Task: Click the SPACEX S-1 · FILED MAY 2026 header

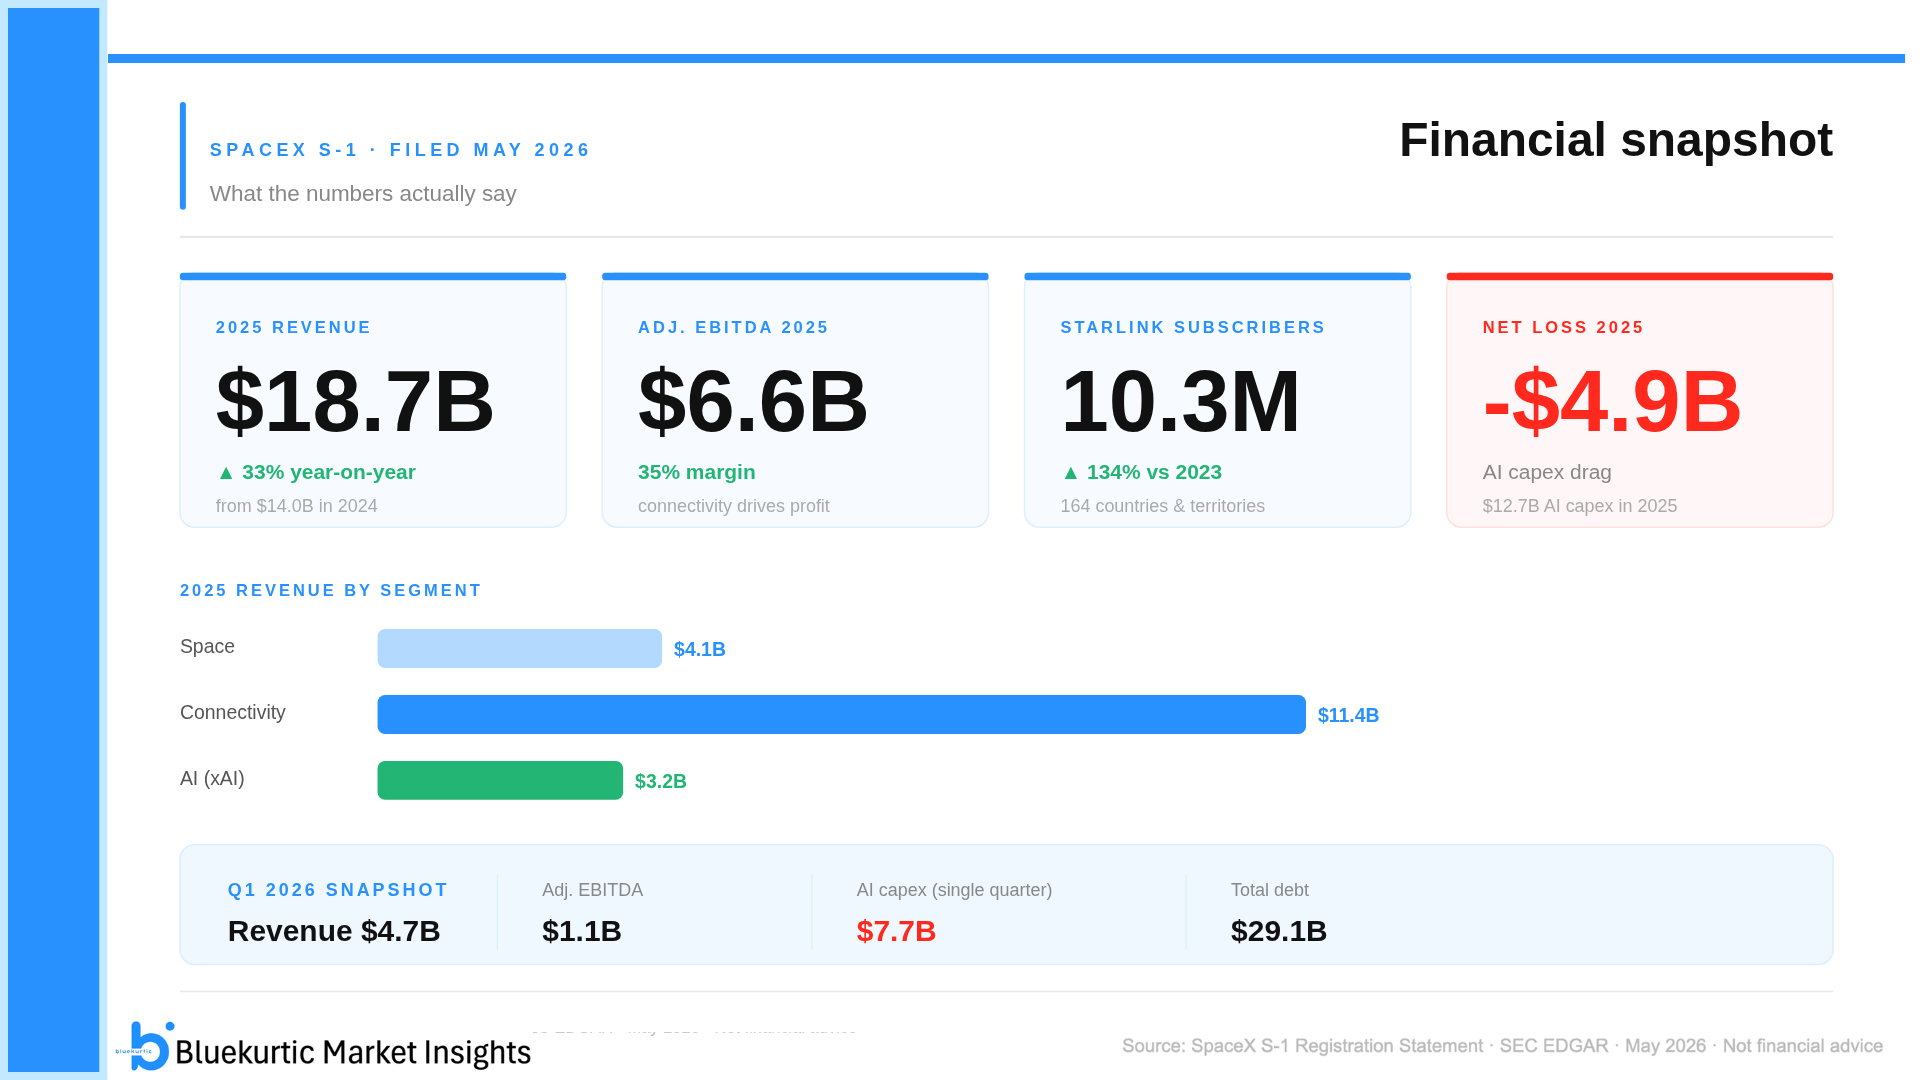Action: (x=400, y=150)
